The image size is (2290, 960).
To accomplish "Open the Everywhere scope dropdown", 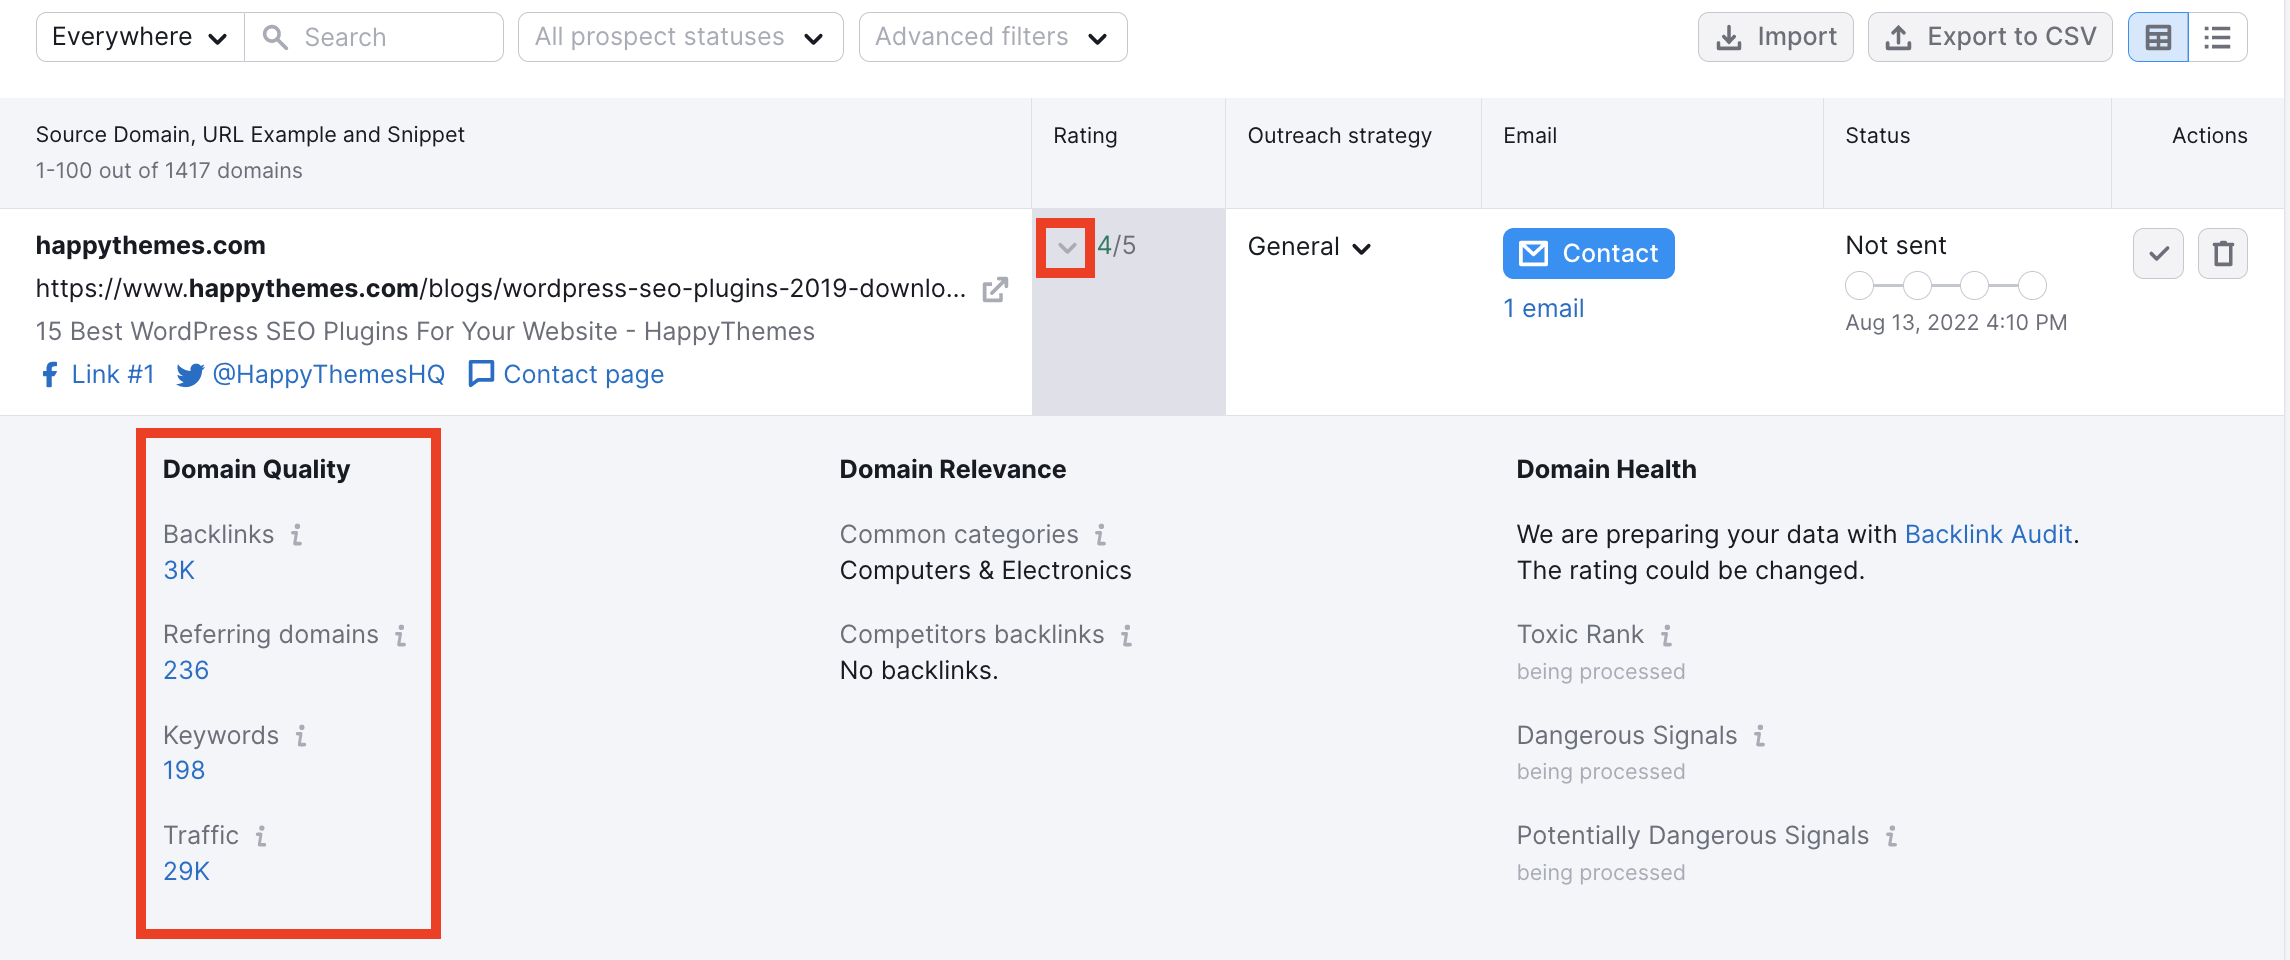I will point(140,37).
